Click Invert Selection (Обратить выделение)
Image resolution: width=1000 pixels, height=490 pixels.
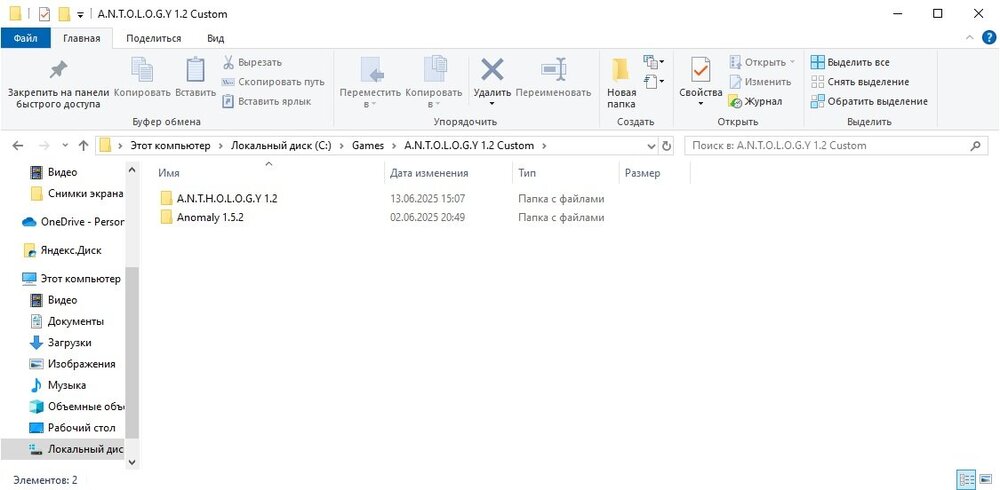pos(868,101)
